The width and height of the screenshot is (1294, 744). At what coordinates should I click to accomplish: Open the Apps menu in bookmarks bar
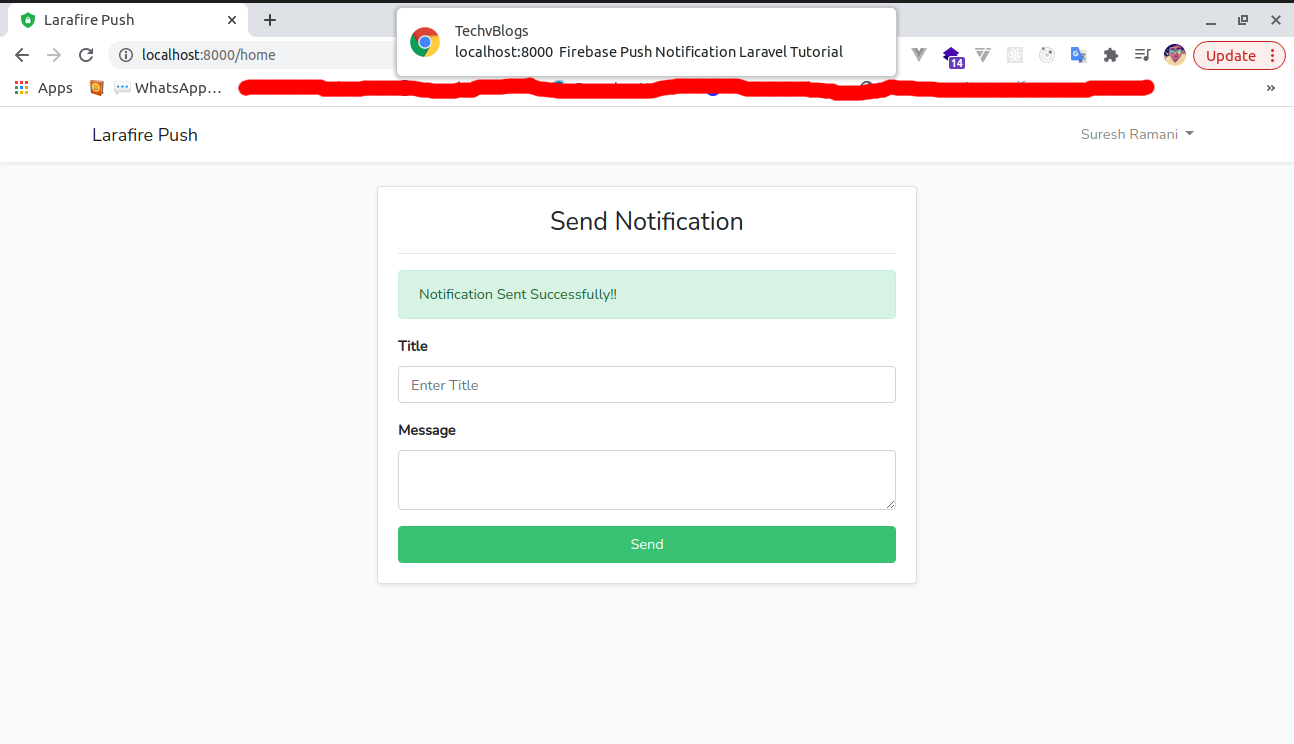pyautogui.click(x=44, y=88)
